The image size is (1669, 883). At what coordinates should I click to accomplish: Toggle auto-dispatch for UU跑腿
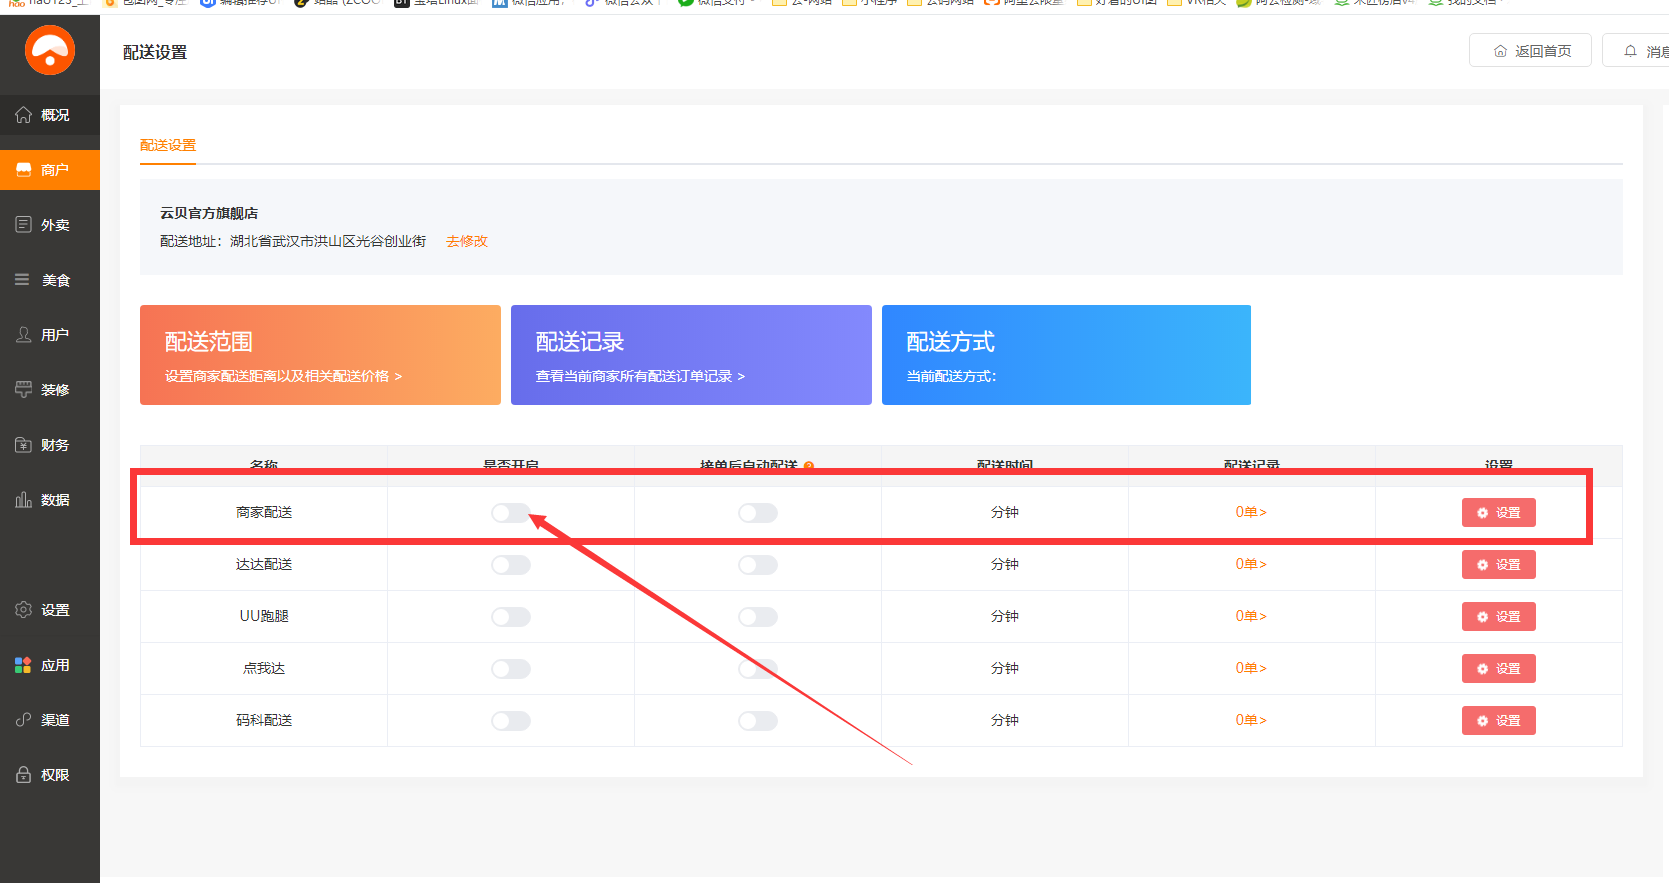point(758,617)
